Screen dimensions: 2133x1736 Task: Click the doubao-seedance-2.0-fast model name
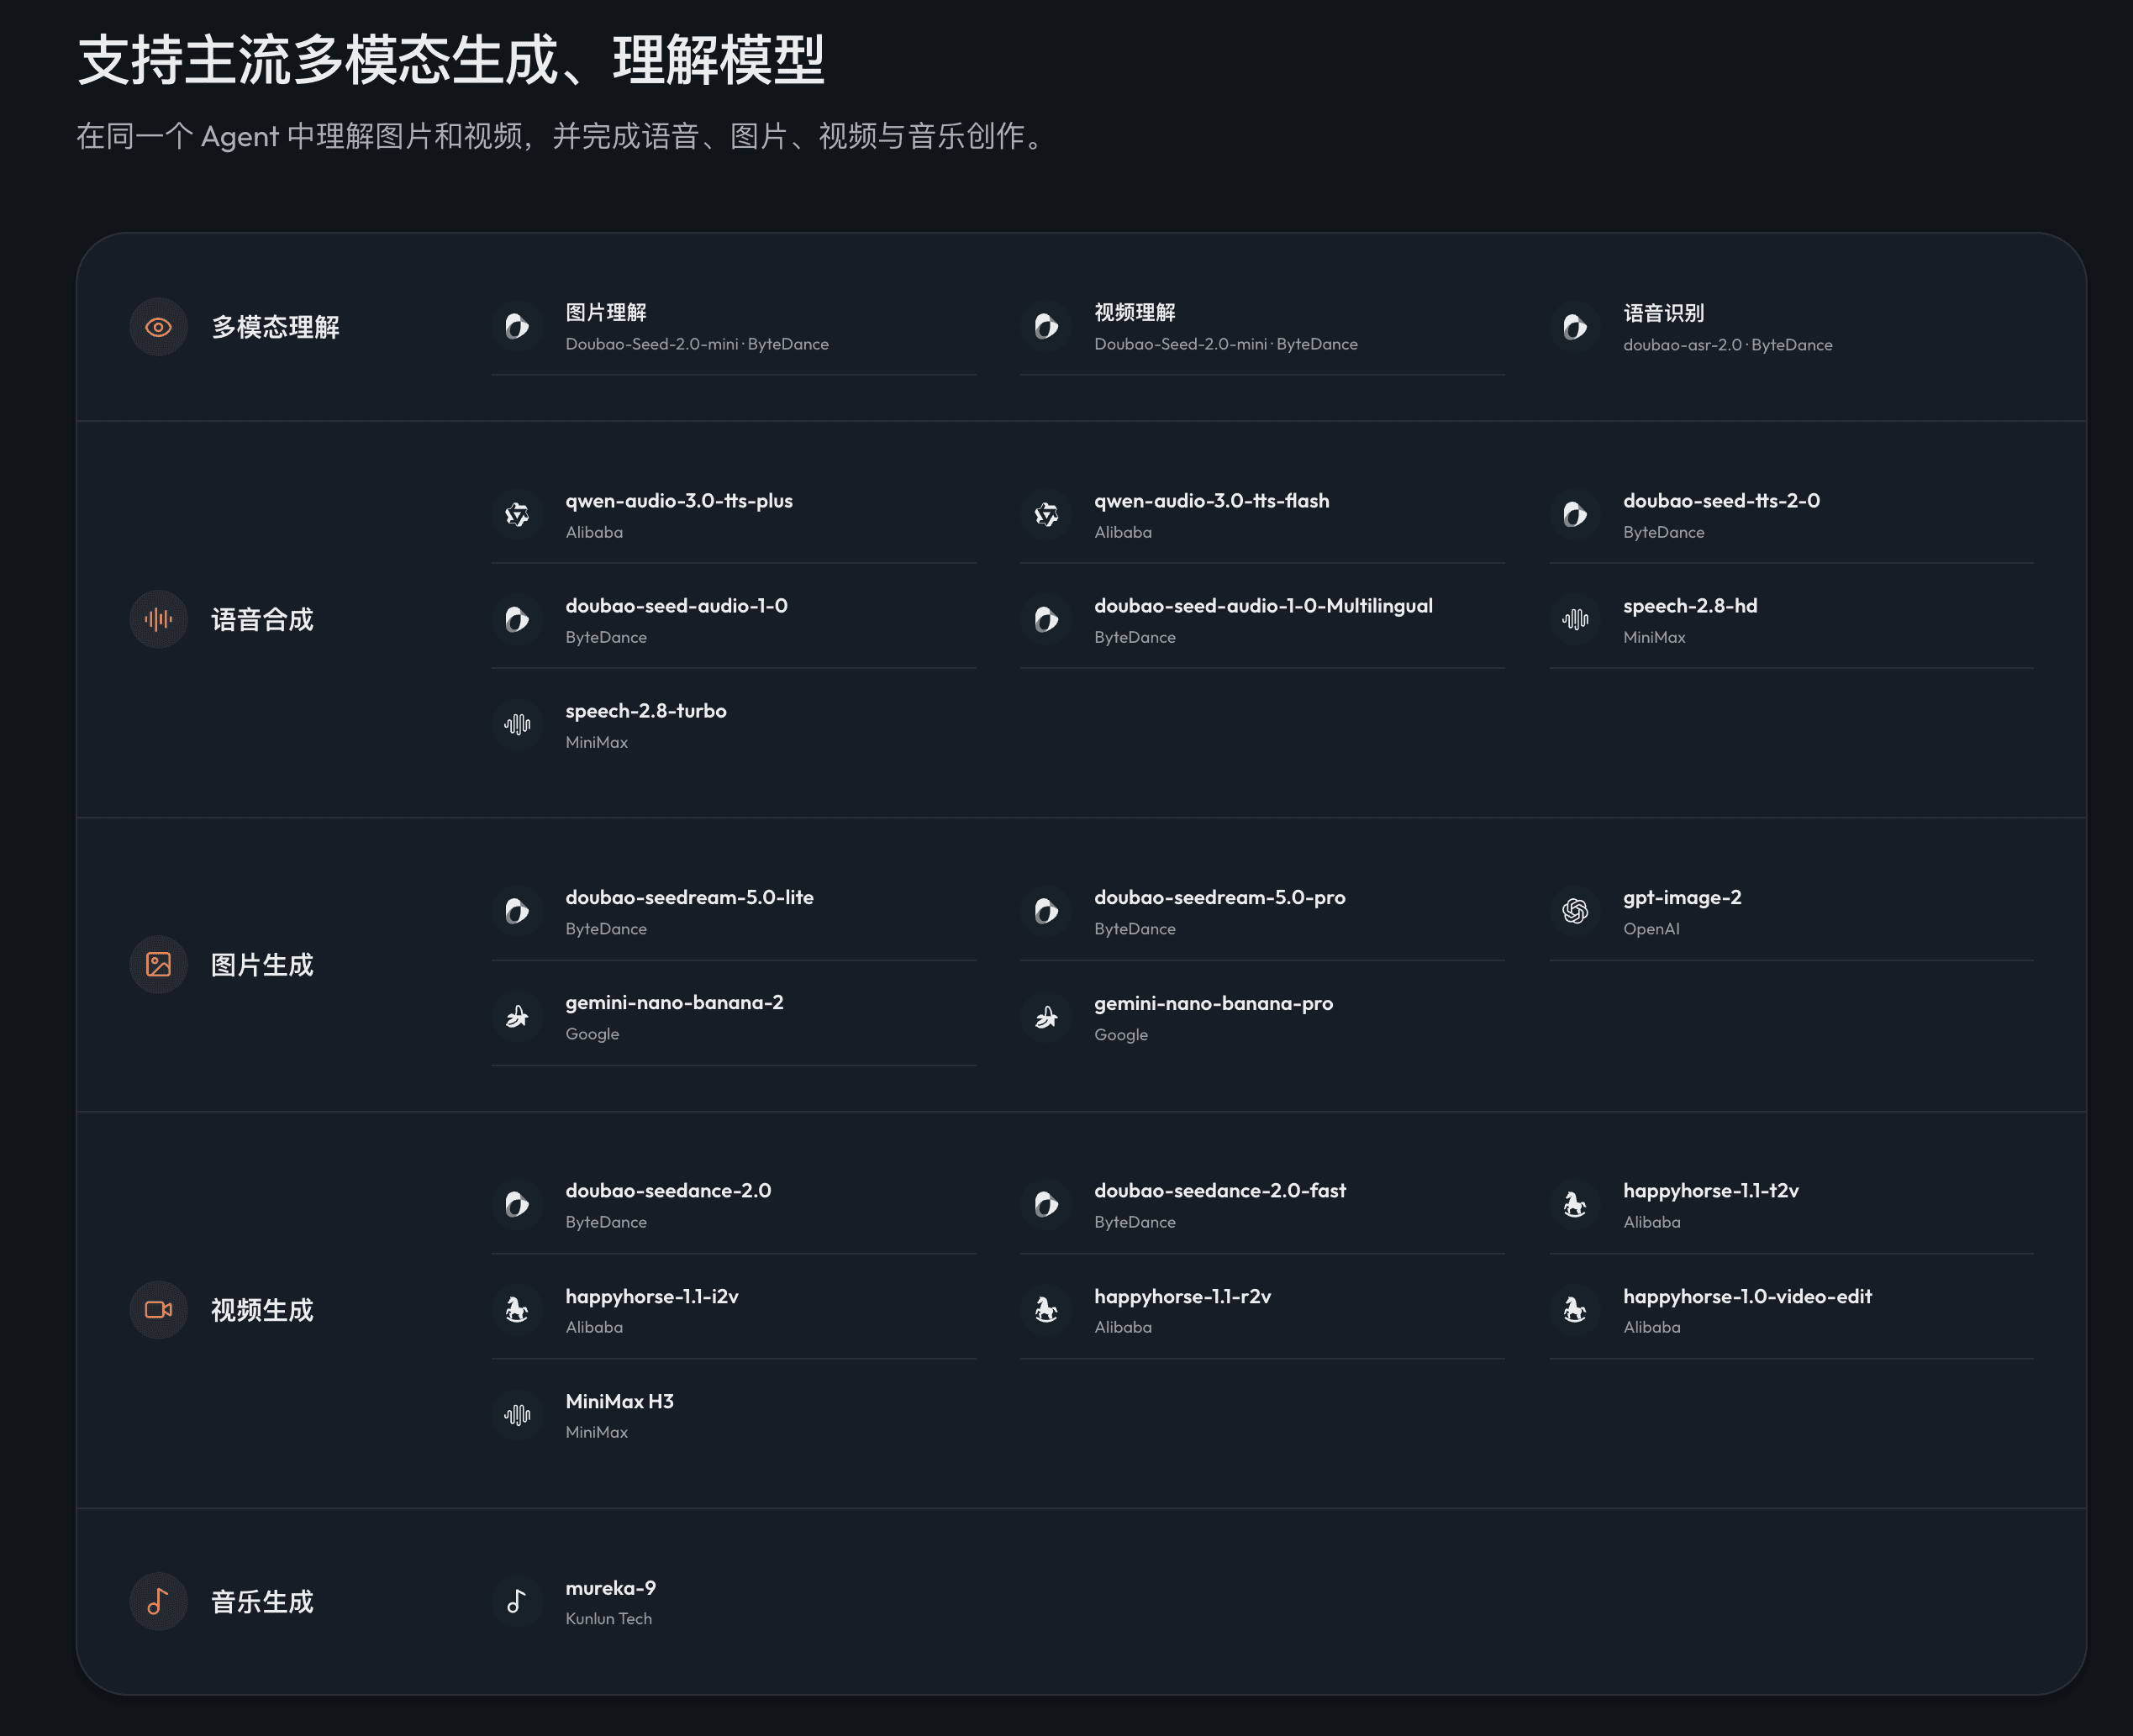click(x=1220, y=1191)
